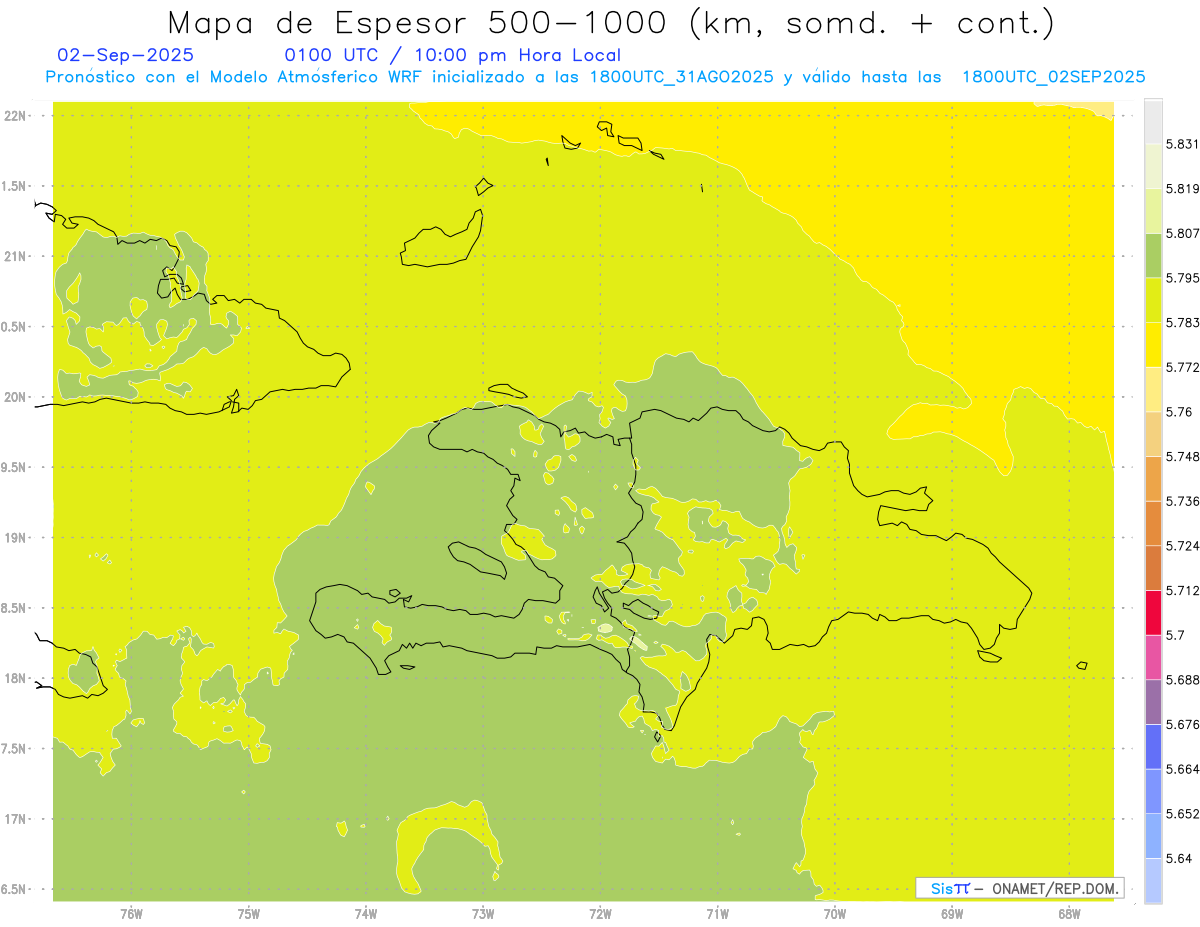This screenshot has height=927, width=1200.
Task: Click the colorbar label '5.688'
Action: pyautogui.click(x=1183, y=680)
